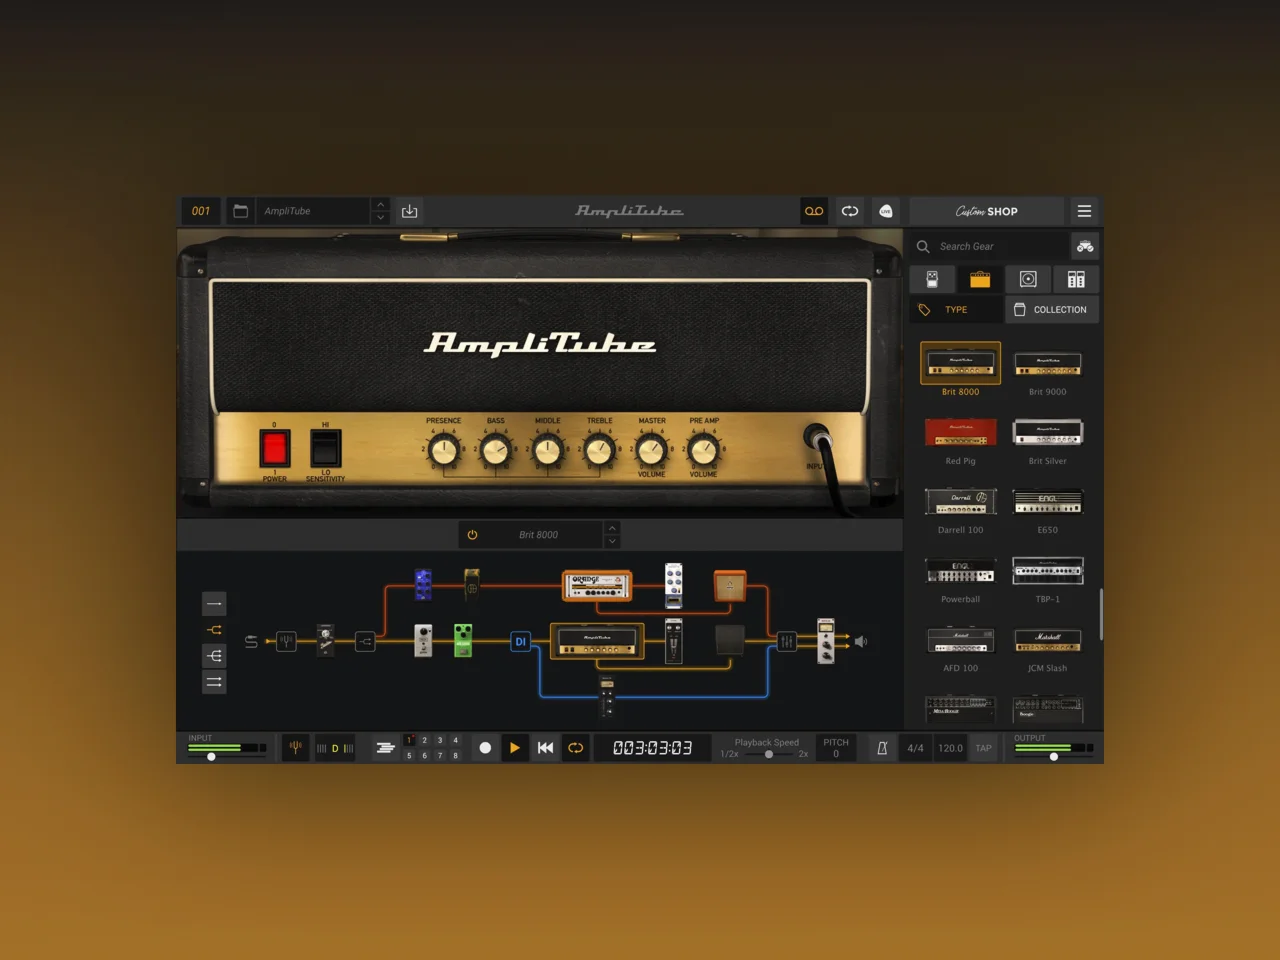This screenshot has width=1280, height=960.
Task: Switch to the stomp pedals gear tab
Action: [932, 279]
